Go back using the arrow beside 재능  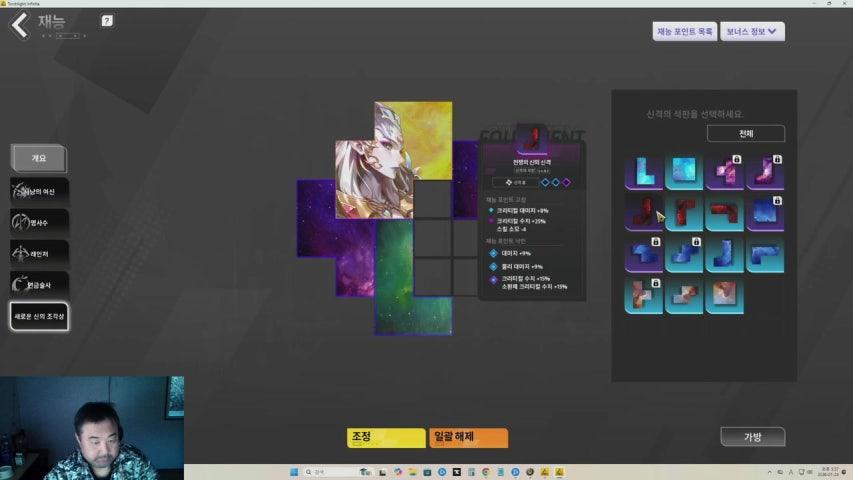click(20, 25)
